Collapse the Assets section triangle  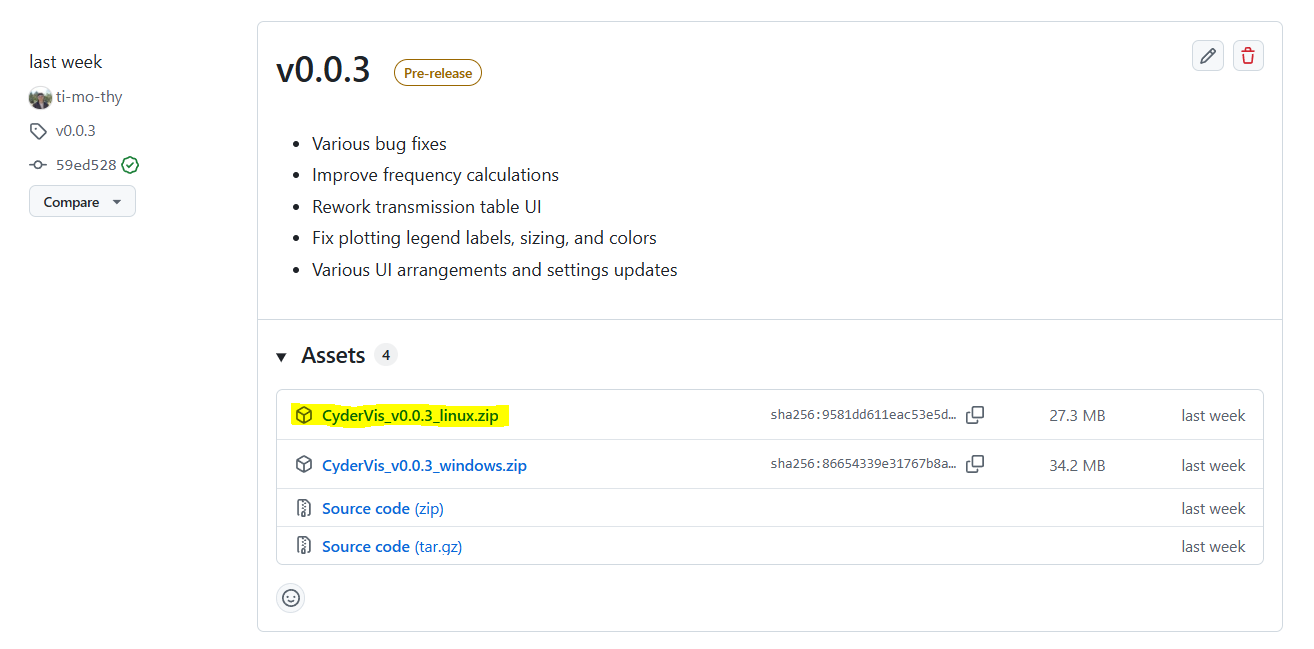pyautogui.click(x=282, y=357)
